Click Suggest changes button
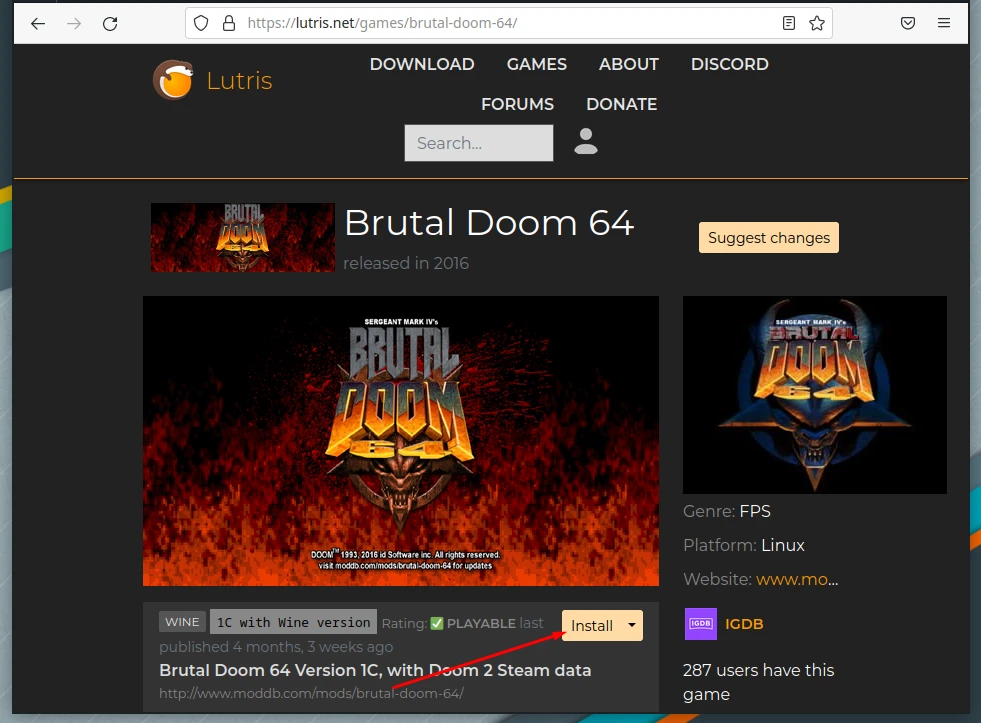The image size is (981, 723). [x=769, y=238]
